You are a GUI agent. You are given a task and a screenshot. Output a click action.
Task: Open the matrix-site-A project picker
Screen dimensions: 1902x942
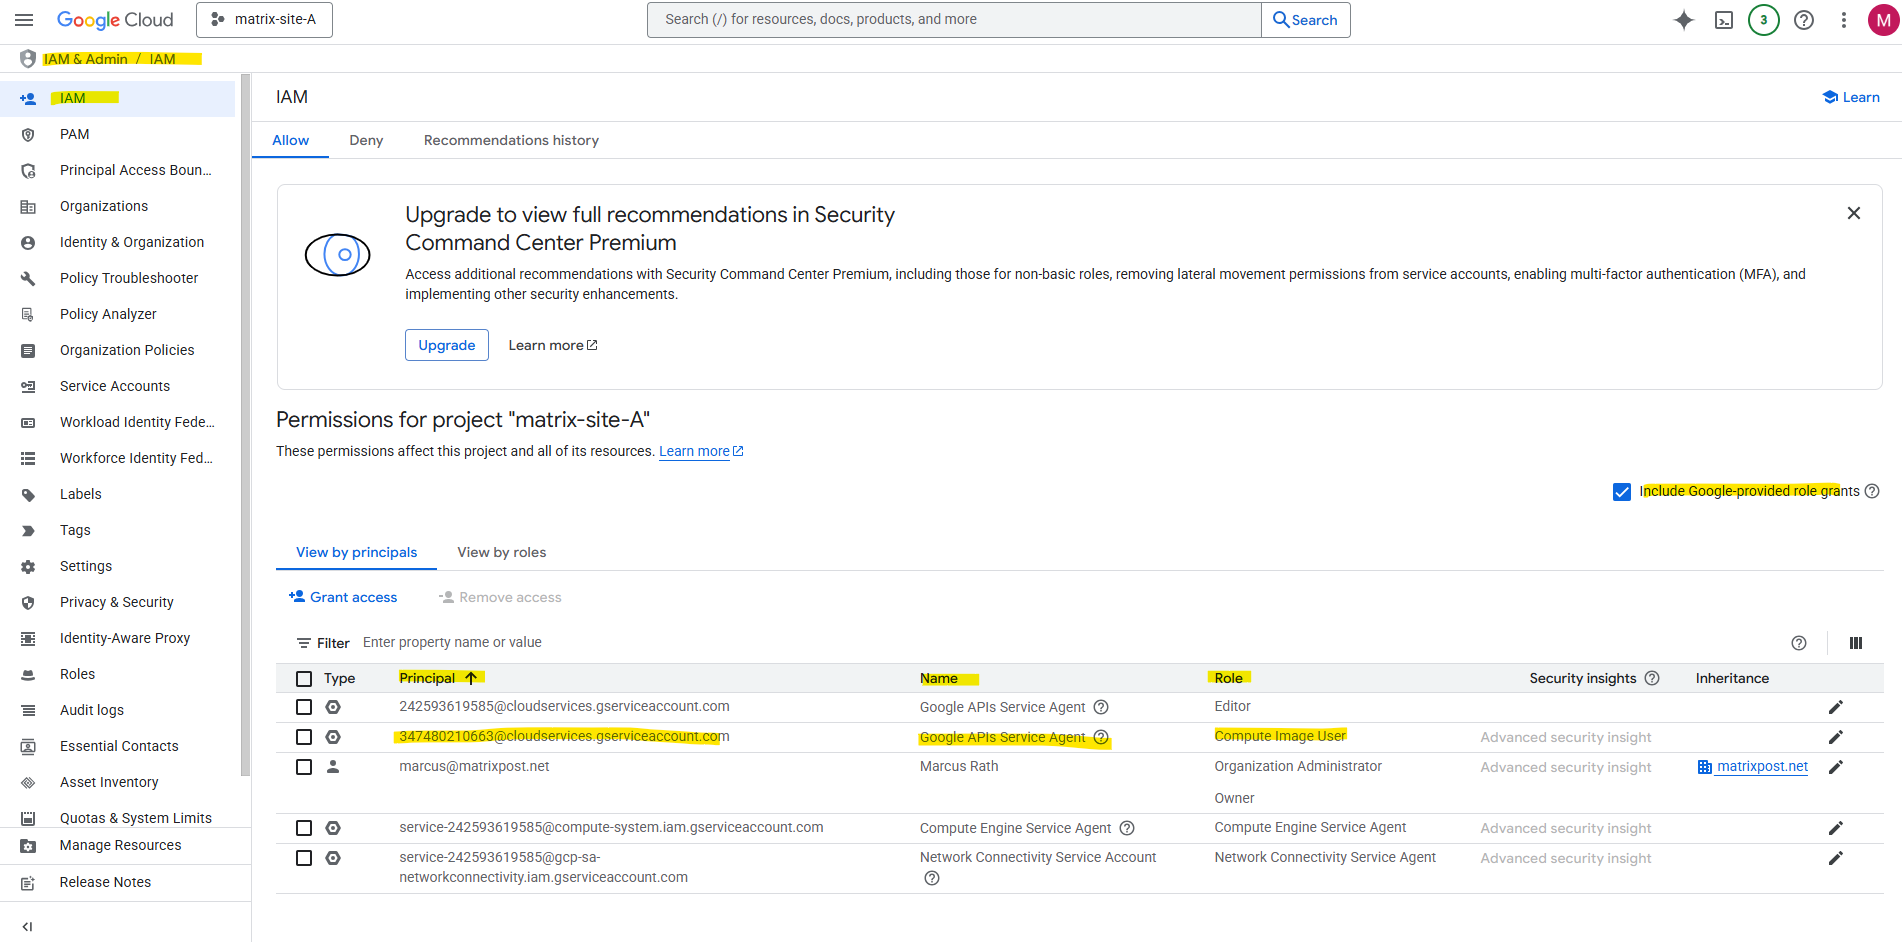264,20
